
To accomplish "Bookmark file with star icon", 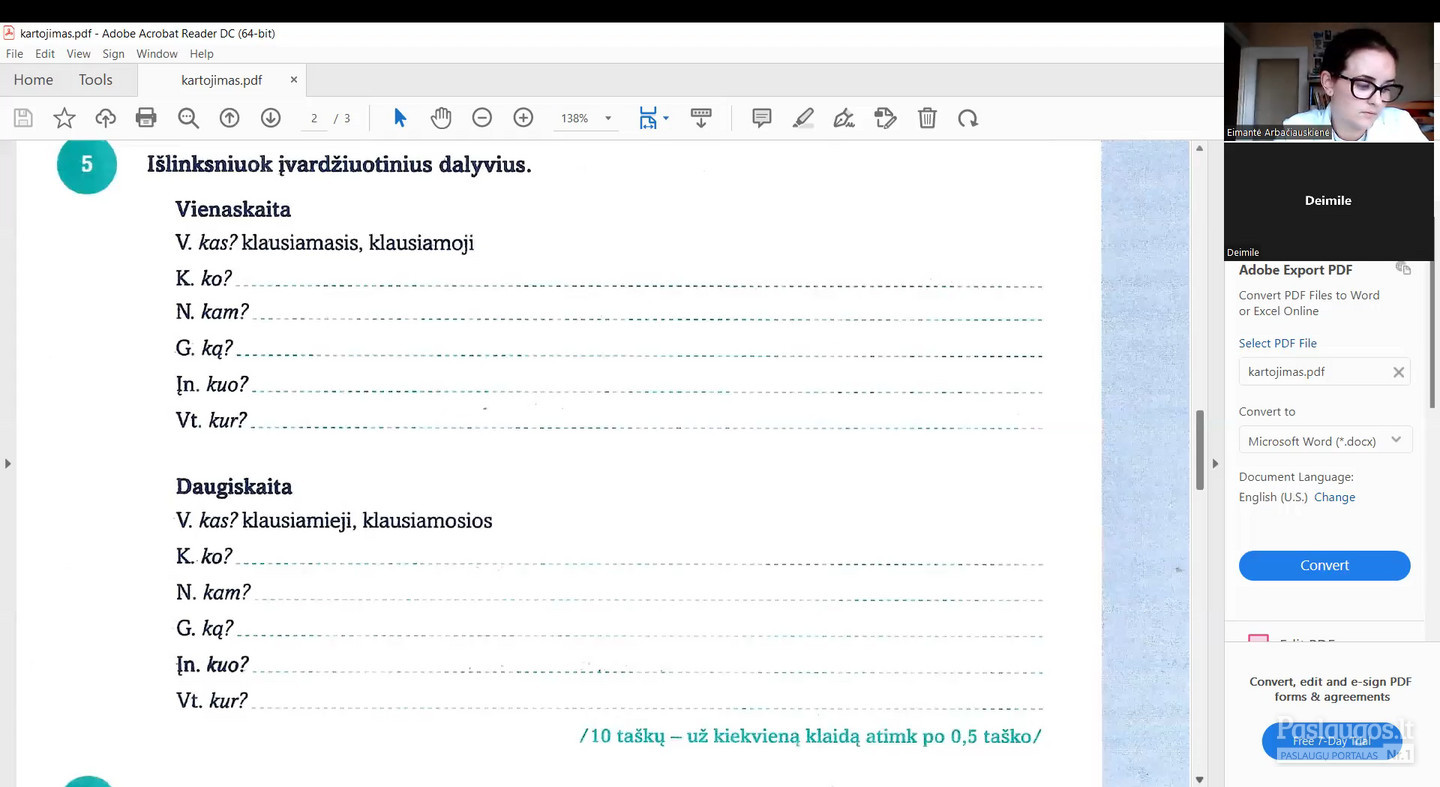I will [64, 118].
